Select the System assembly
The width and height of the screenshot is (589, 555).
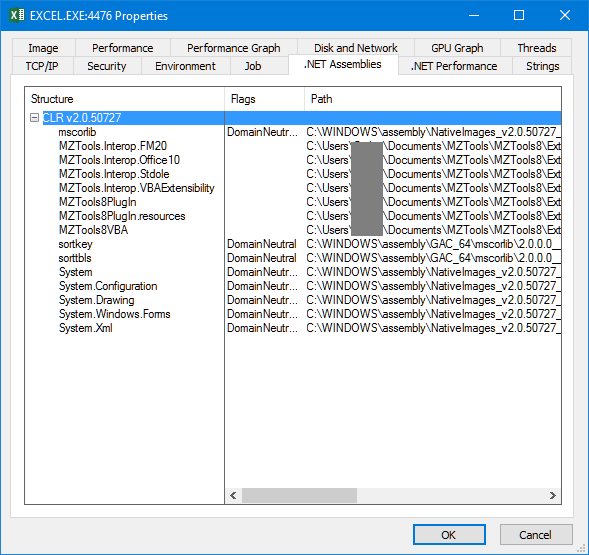pyautogui.click(x=76, y=272)
